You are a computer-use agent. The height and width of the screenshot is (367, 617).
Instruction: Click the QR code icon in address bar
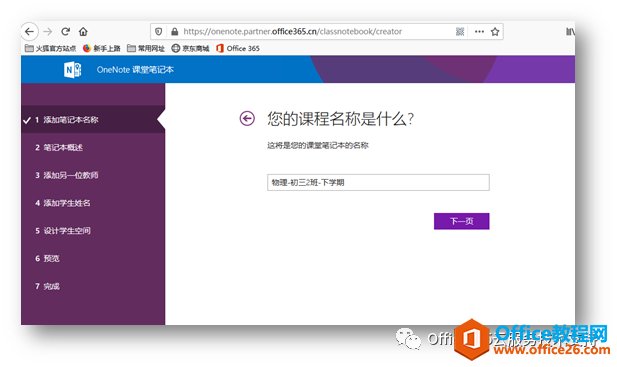pos(460,31)
